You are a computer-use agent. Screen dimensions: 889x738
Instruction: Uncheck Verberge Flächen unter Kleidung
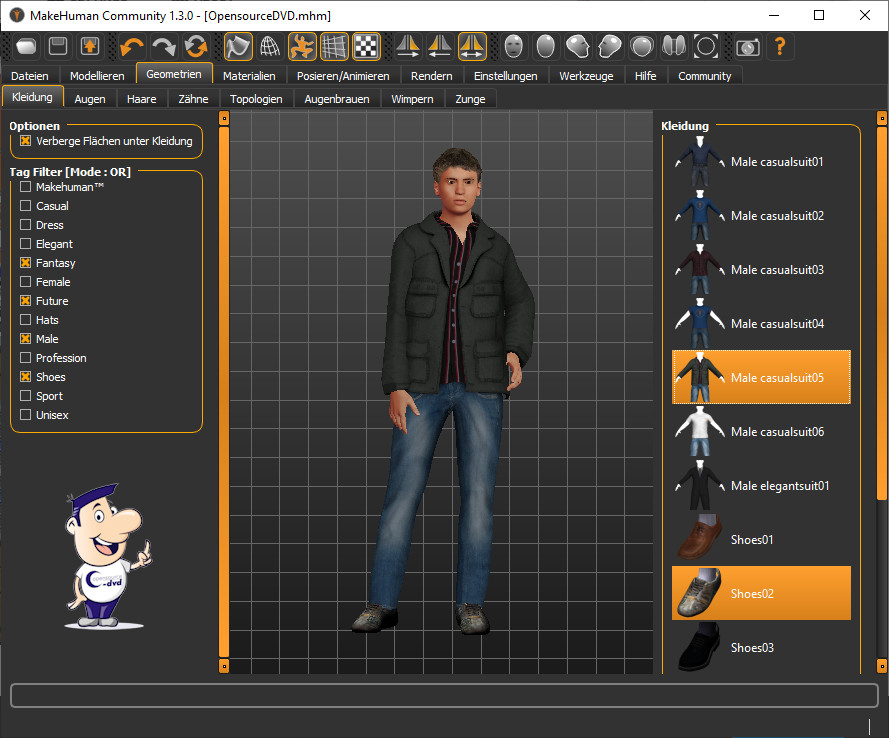coord(26,141)
